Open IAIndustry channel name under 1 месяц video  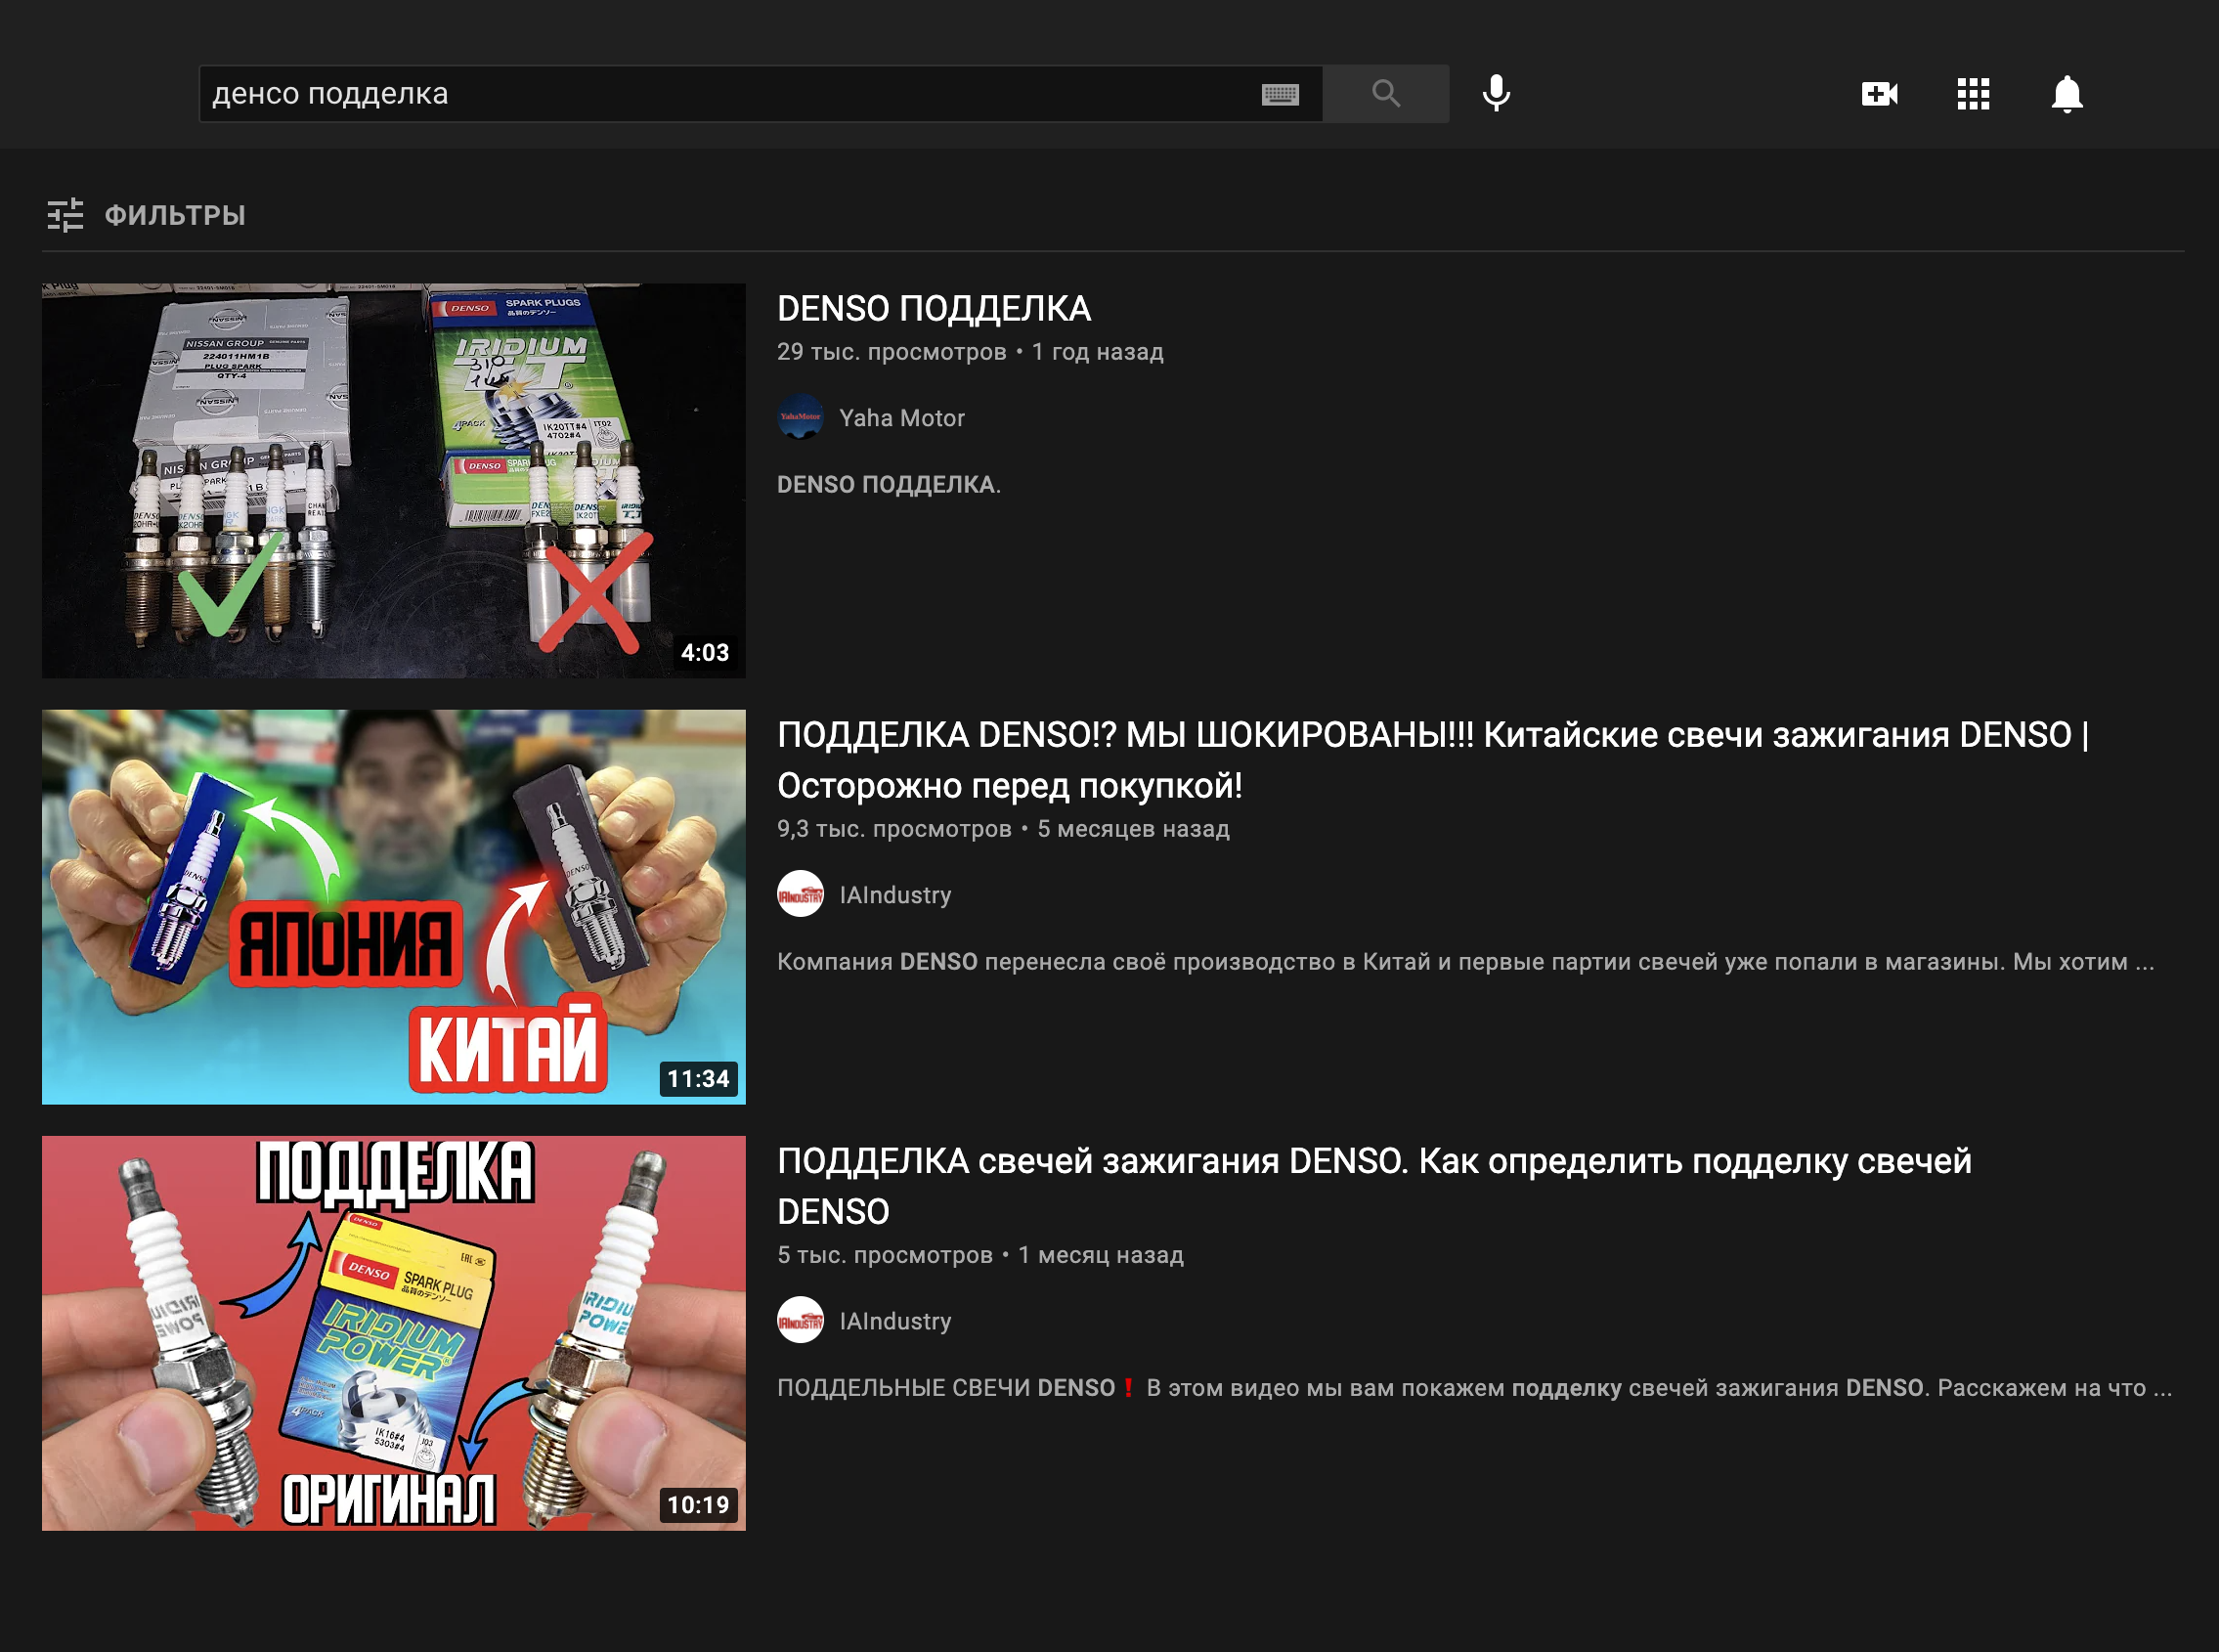[x=895, y=1321]
